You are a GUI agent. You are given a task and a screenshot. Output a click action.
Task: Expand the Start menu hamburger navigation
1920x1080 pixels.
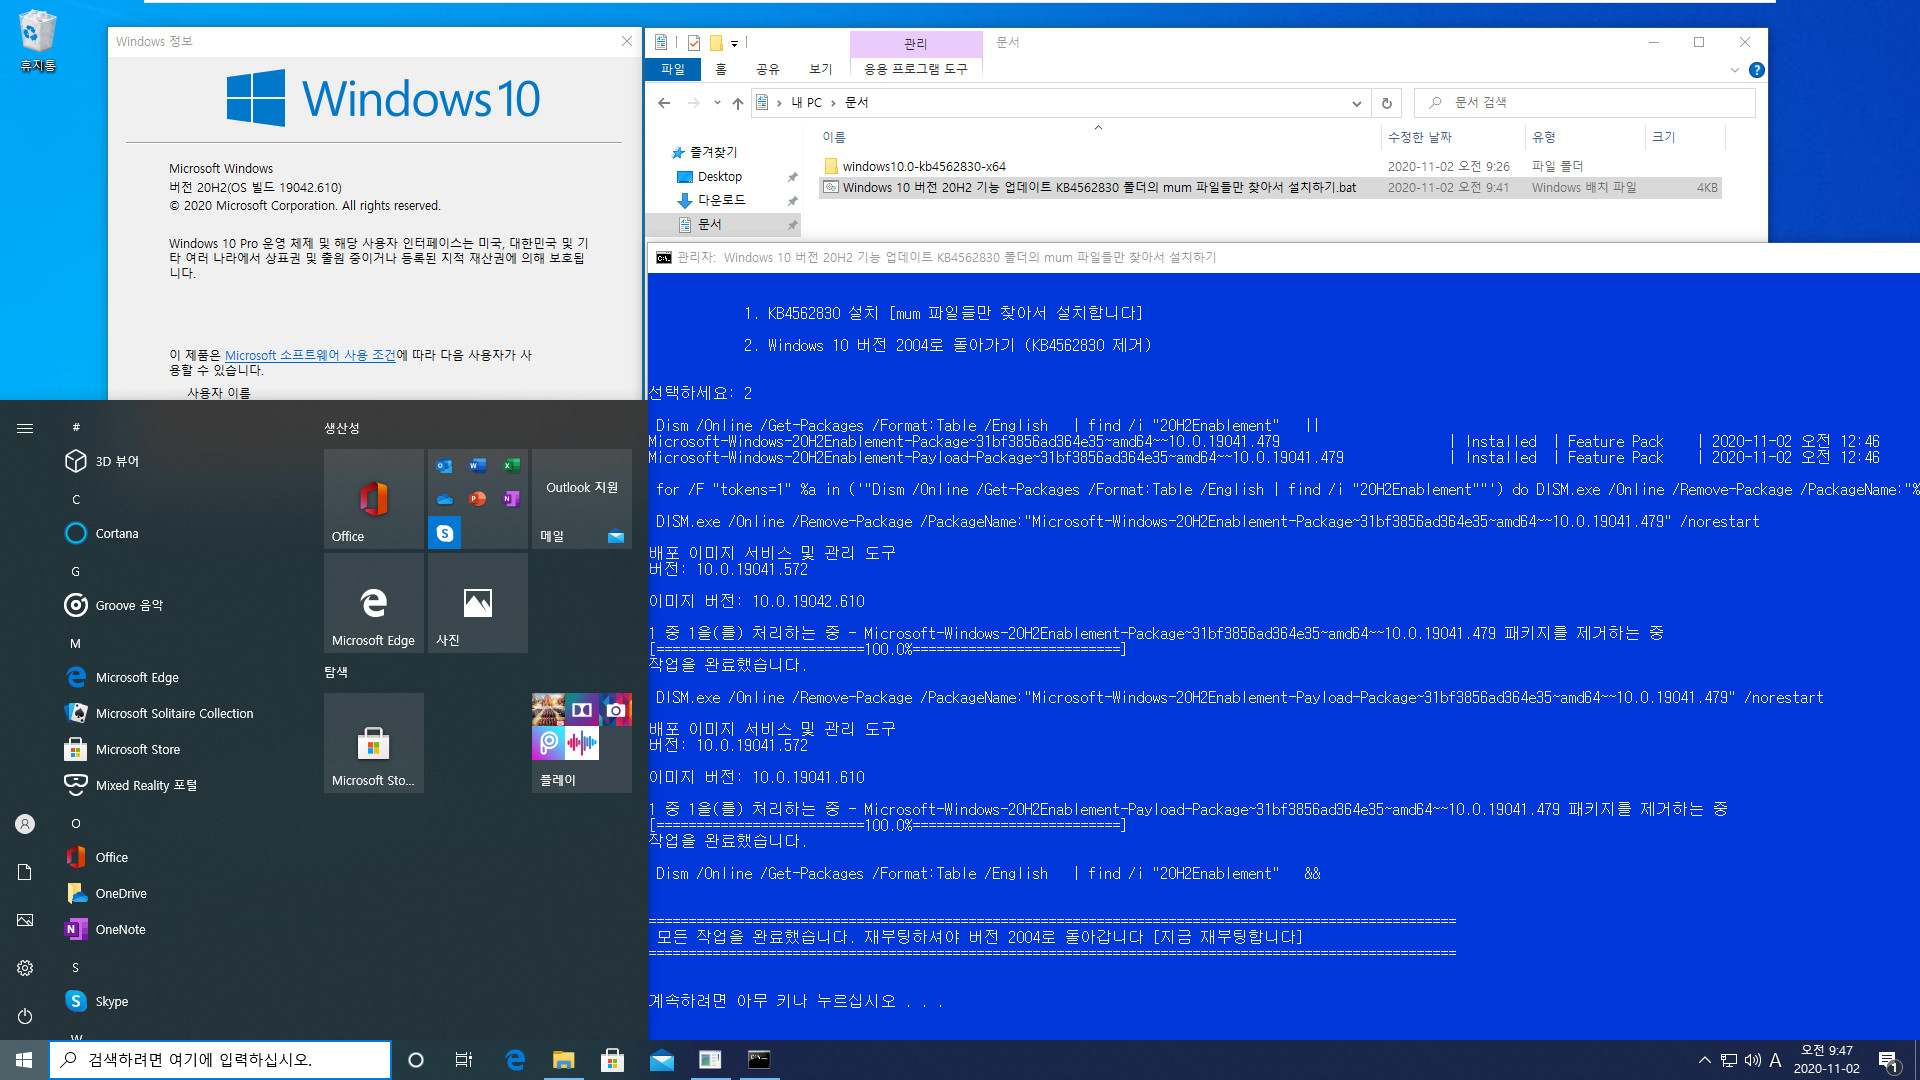coord(25,428)
